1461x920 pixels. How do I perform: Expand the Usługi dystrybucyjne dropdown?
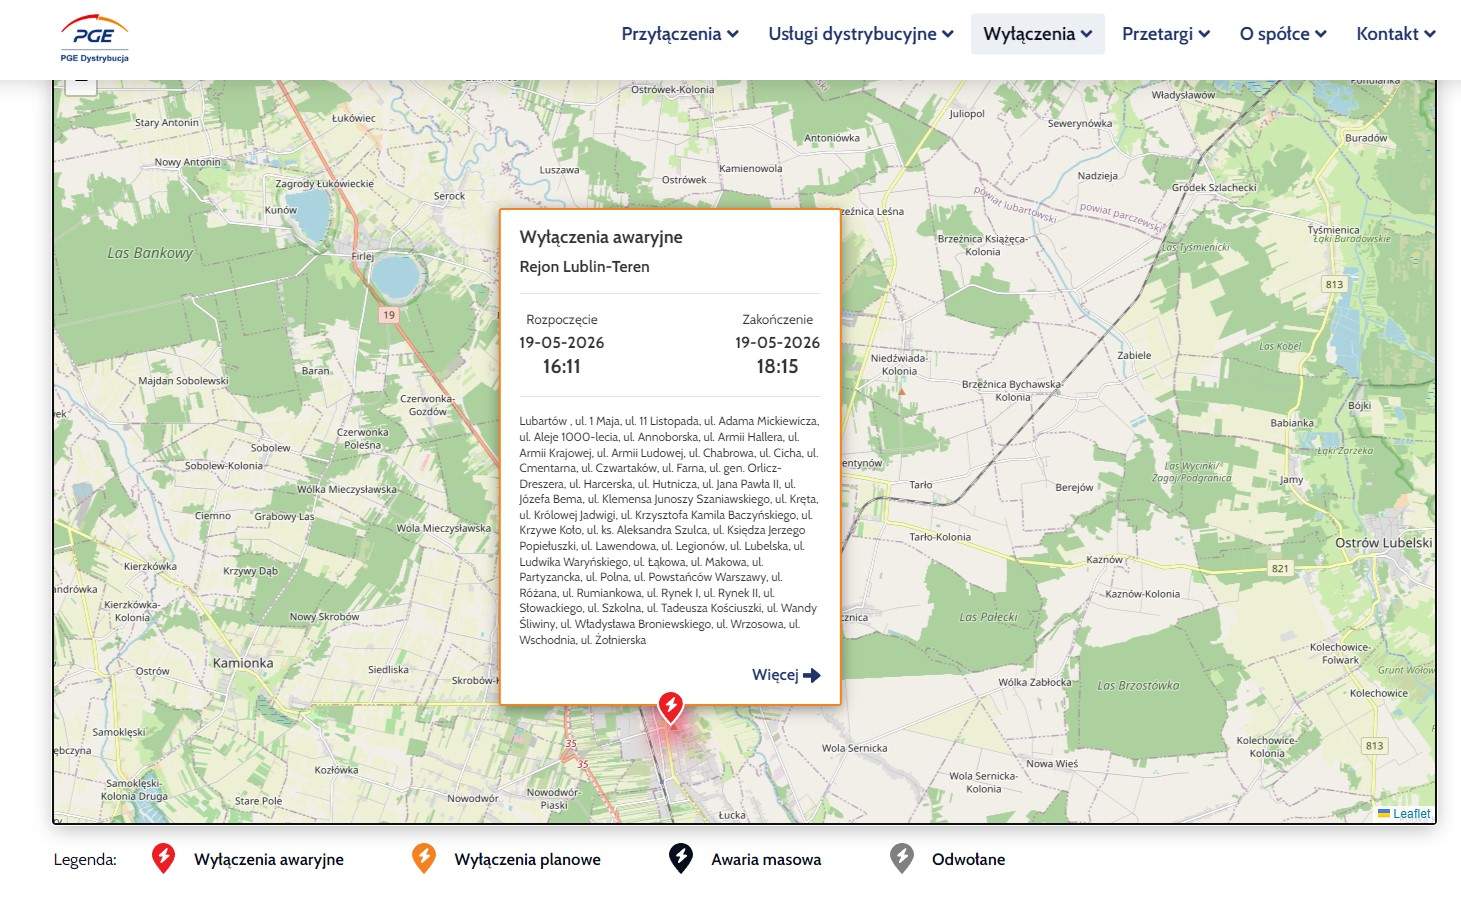(861, 34)
